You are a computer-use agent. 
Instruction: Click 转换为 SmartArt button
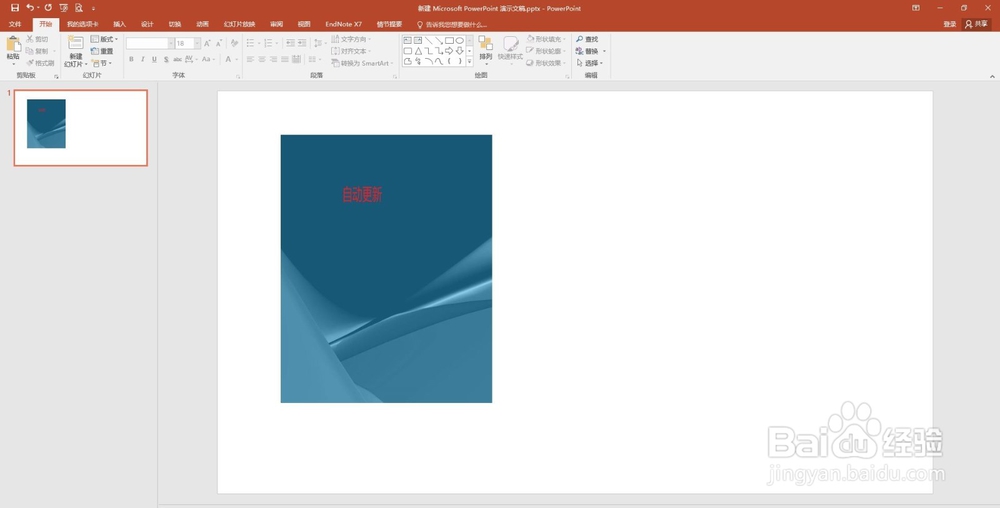pyautogui.click(x=362, y=63)
